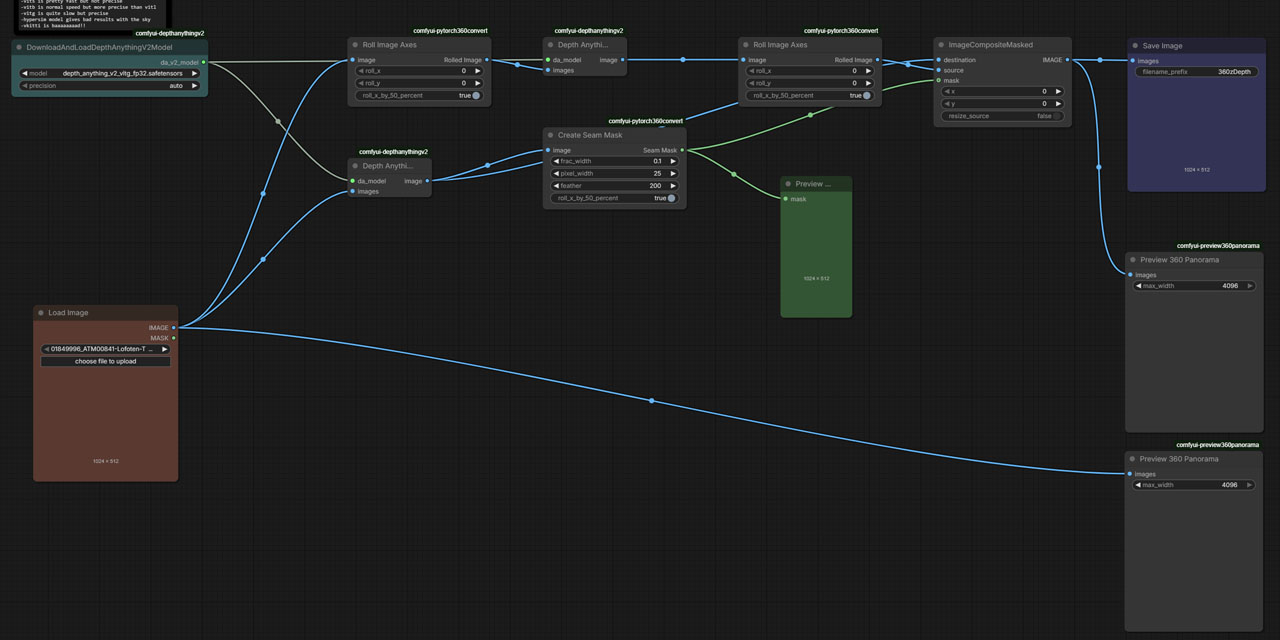Open the Load Image file selection dropdown
The height and width of the screenshot is (640, 1280).
click(x=105, y=349)
